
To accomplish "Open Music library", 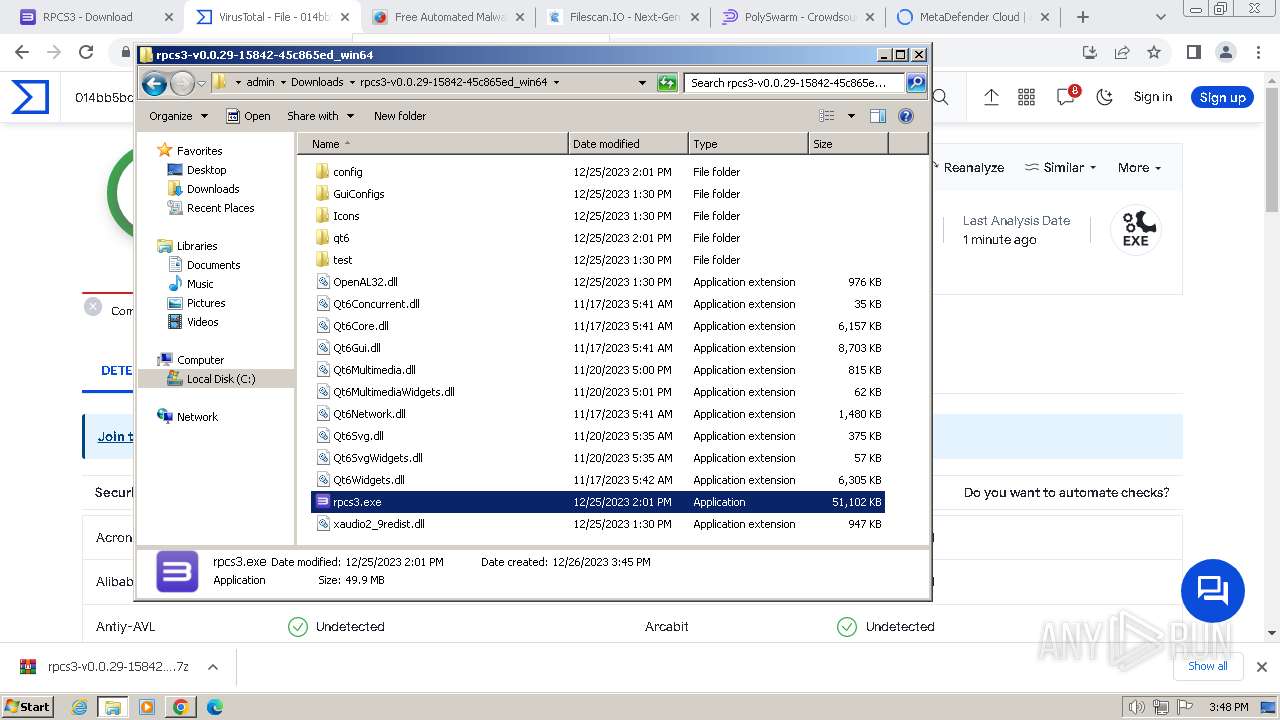I will 200,284.
